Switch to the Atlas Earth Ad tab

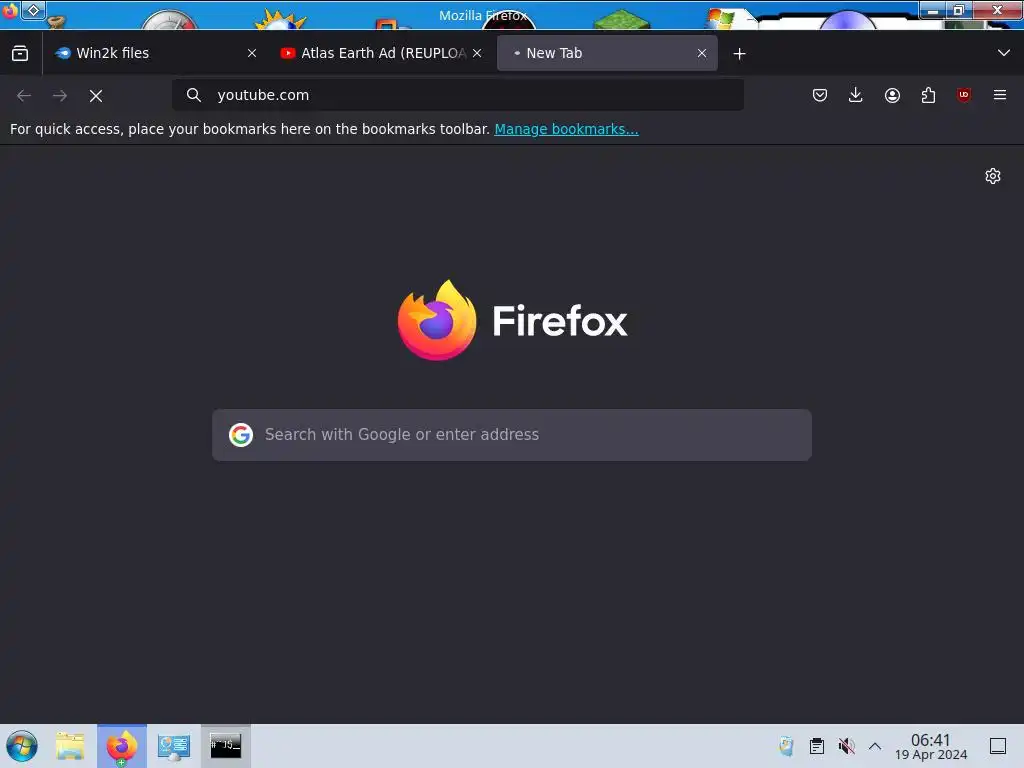[x=381, y=54]
